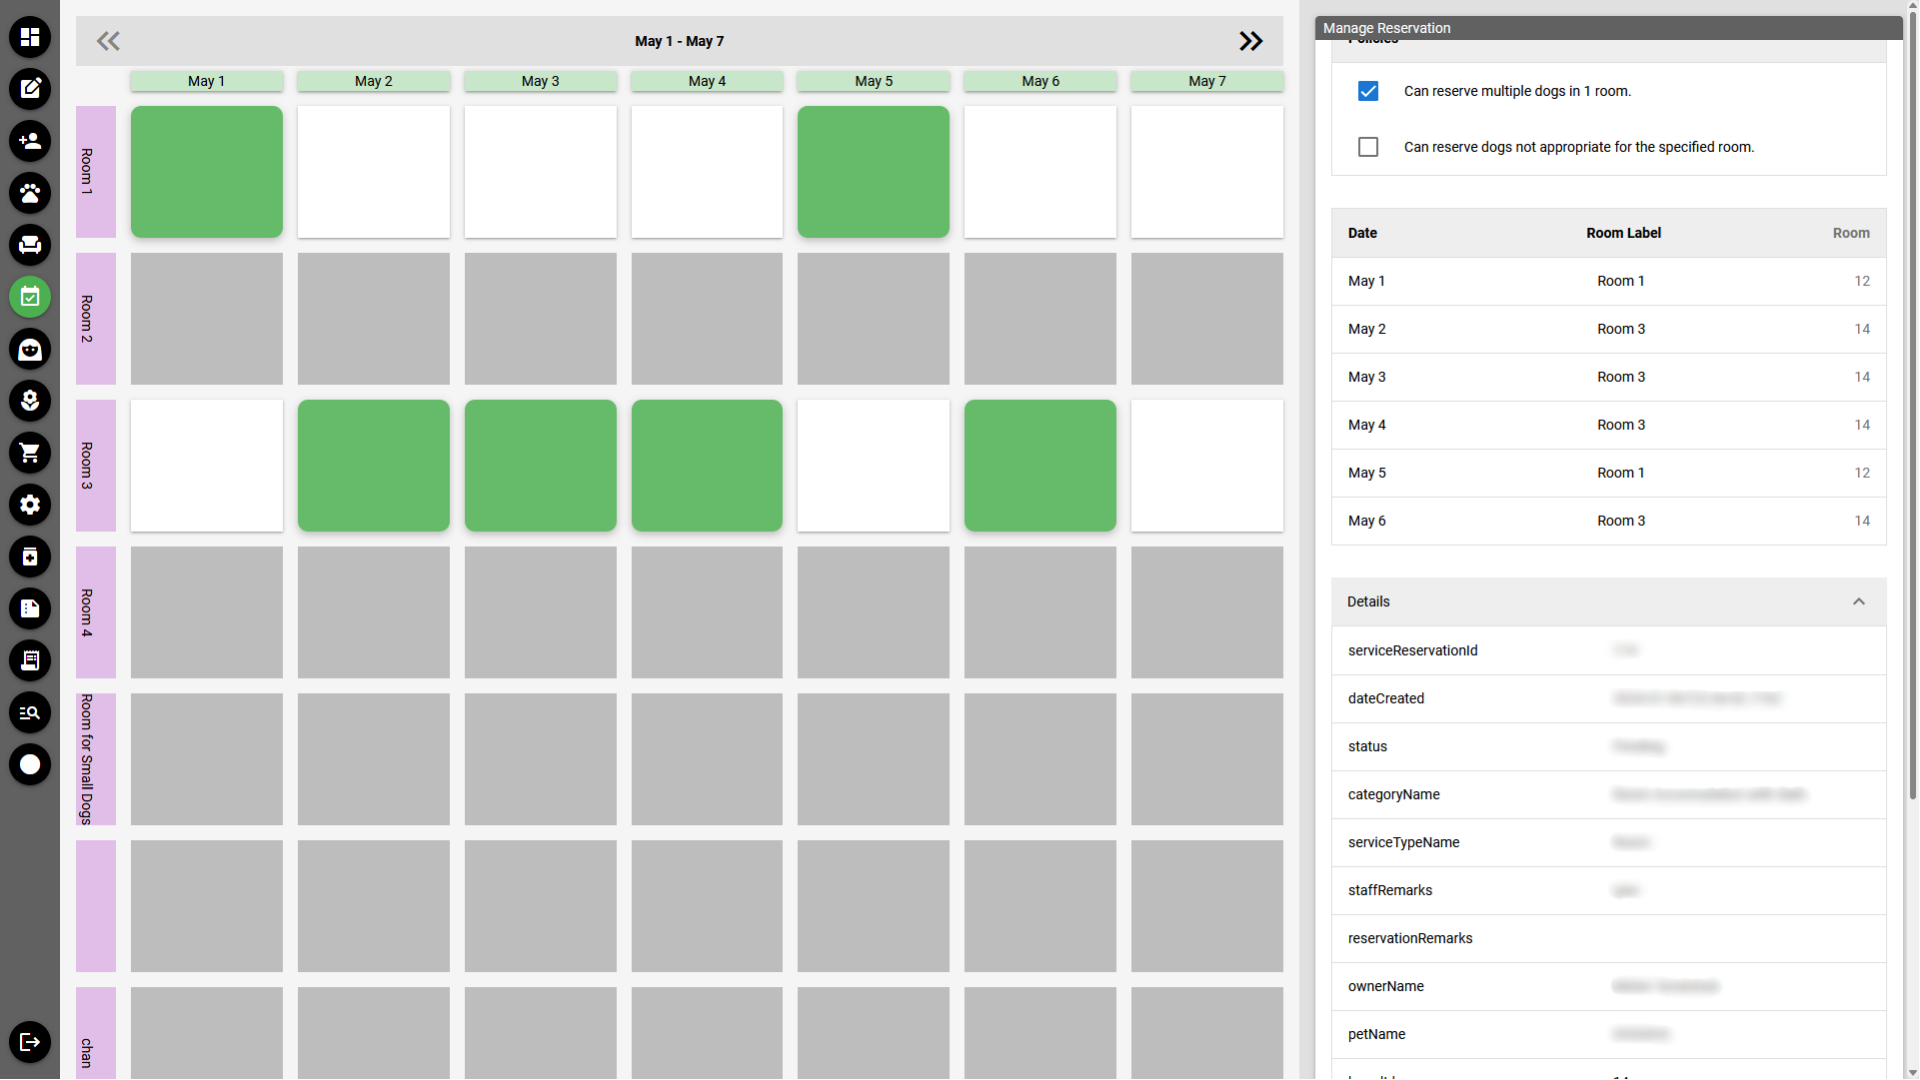Collapse the Details section chevron
Image resolution: width=1920 pixels, height=1080 pixels.
point(1858,602)
